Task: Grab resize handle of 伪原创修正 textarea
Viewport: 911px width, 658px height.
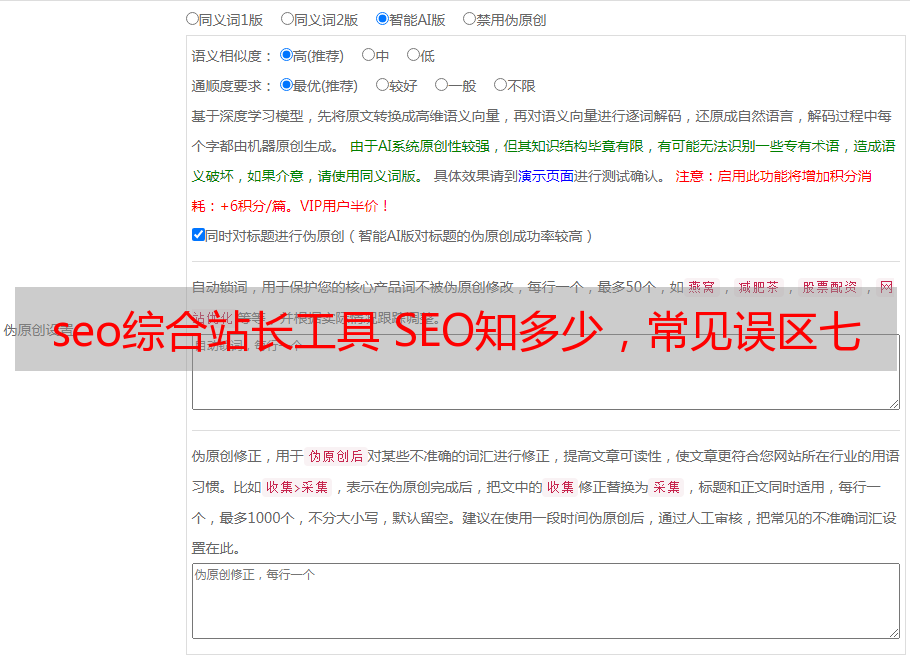Action: pos(894,632)
